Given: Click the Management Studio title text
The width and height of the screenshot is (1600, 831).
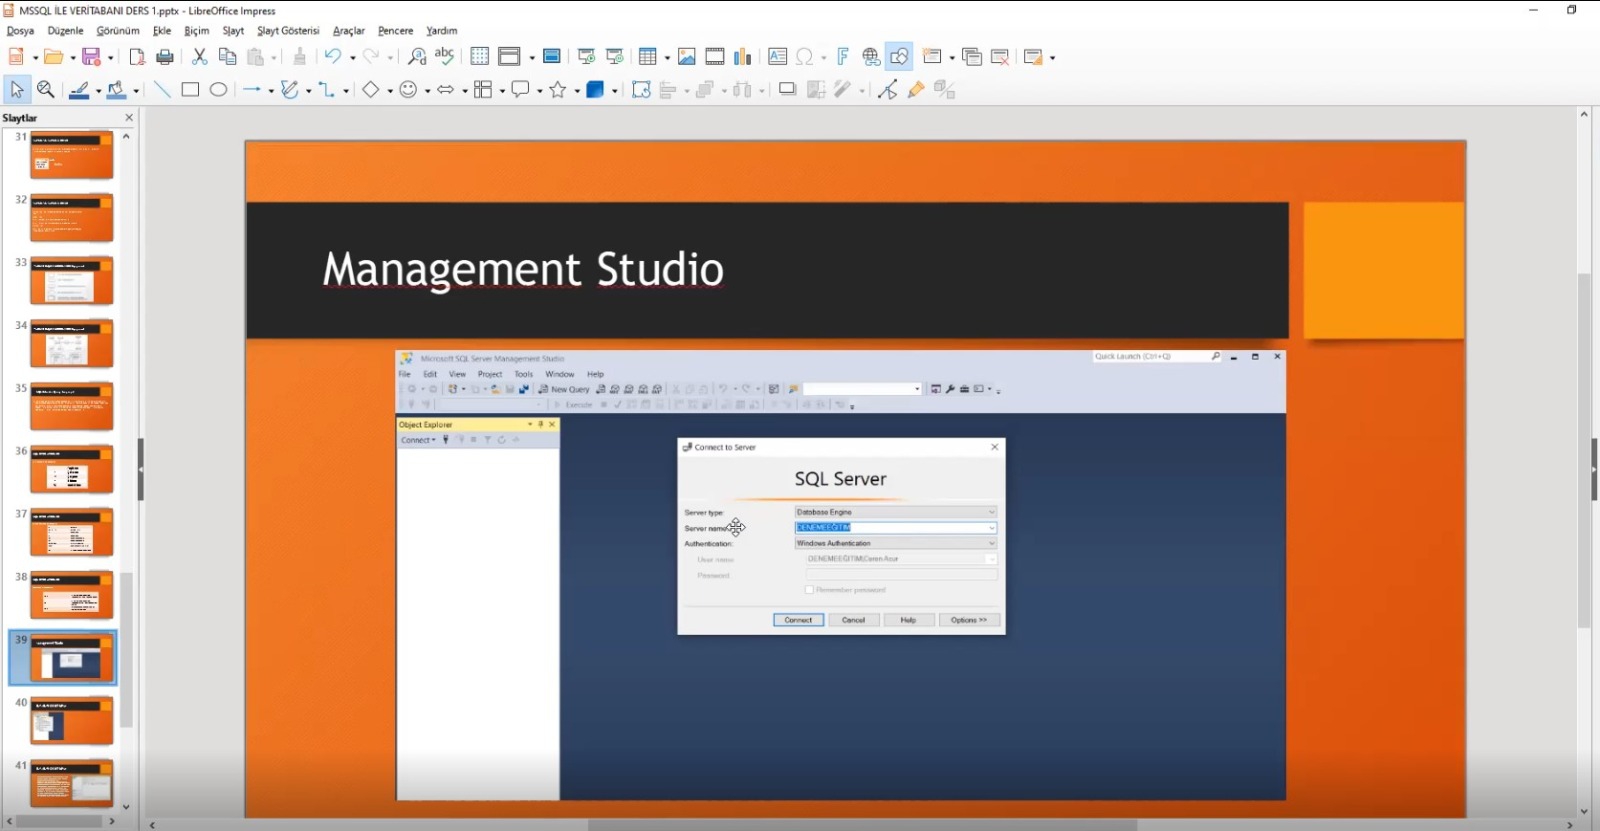Looking at the screenshot, I should (523, 269).
